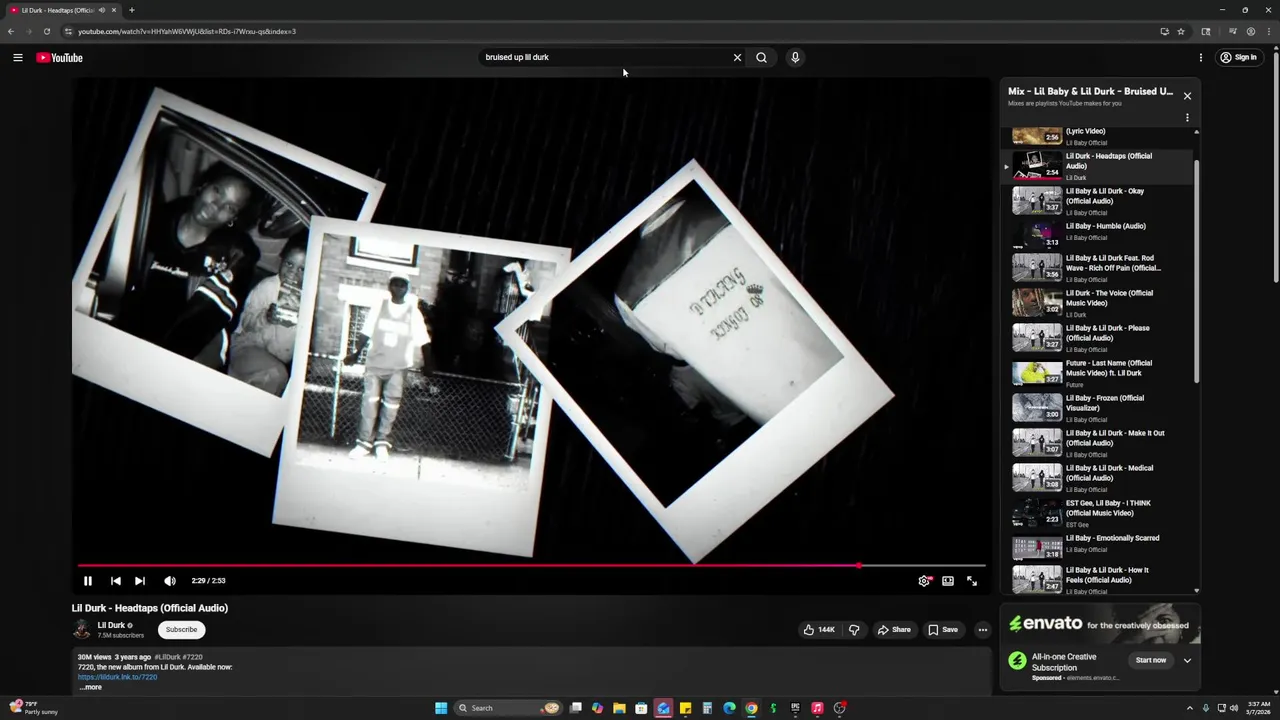
Task: Open the YouTube hamburger guide menu
Action: (x=18, y=57)
